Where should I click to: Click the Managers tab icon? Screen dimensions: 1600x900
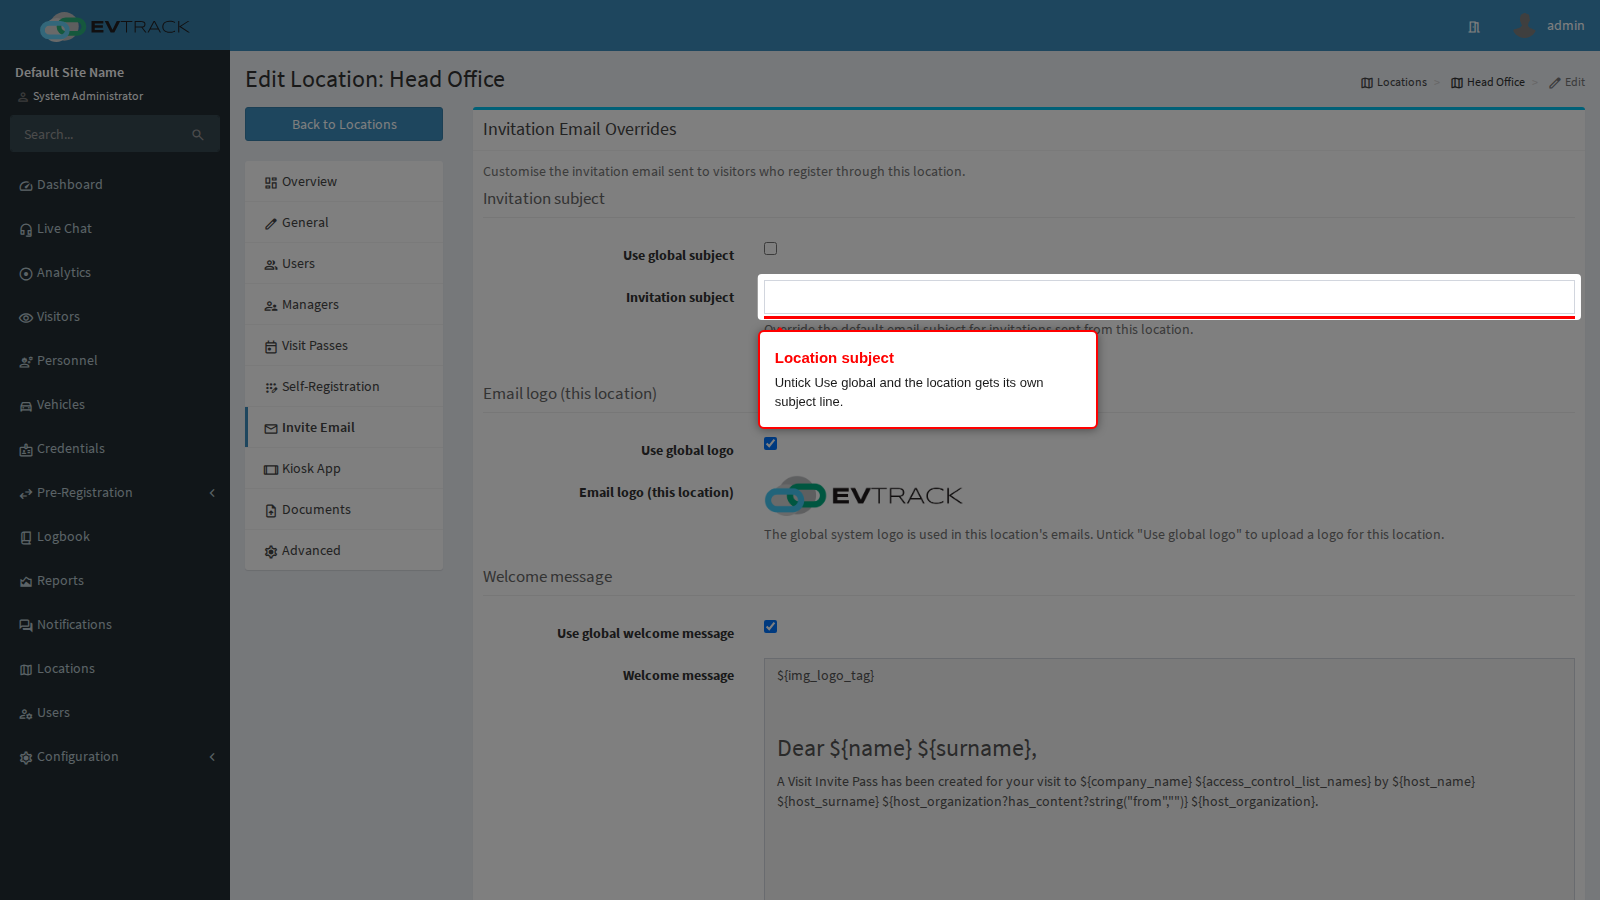(271, 306)
